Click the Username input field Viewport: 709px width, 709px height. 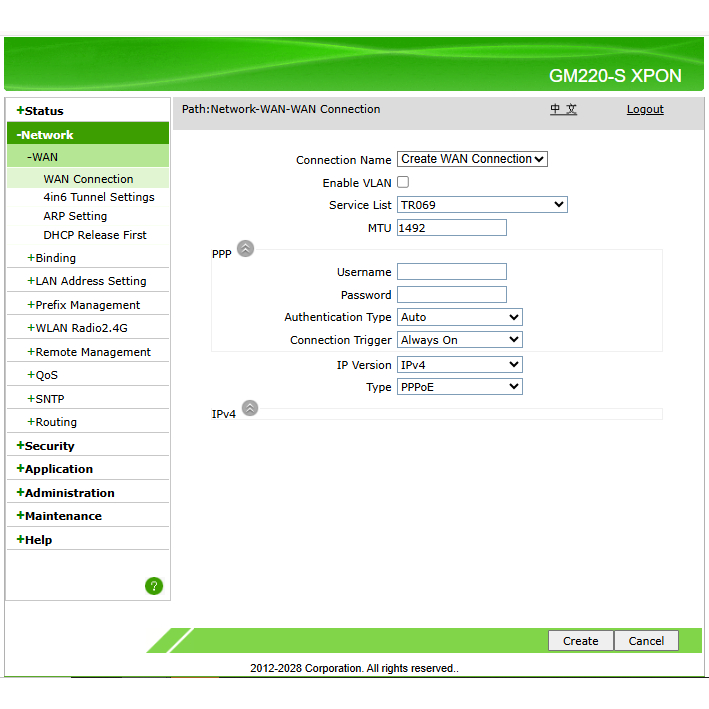451,272
